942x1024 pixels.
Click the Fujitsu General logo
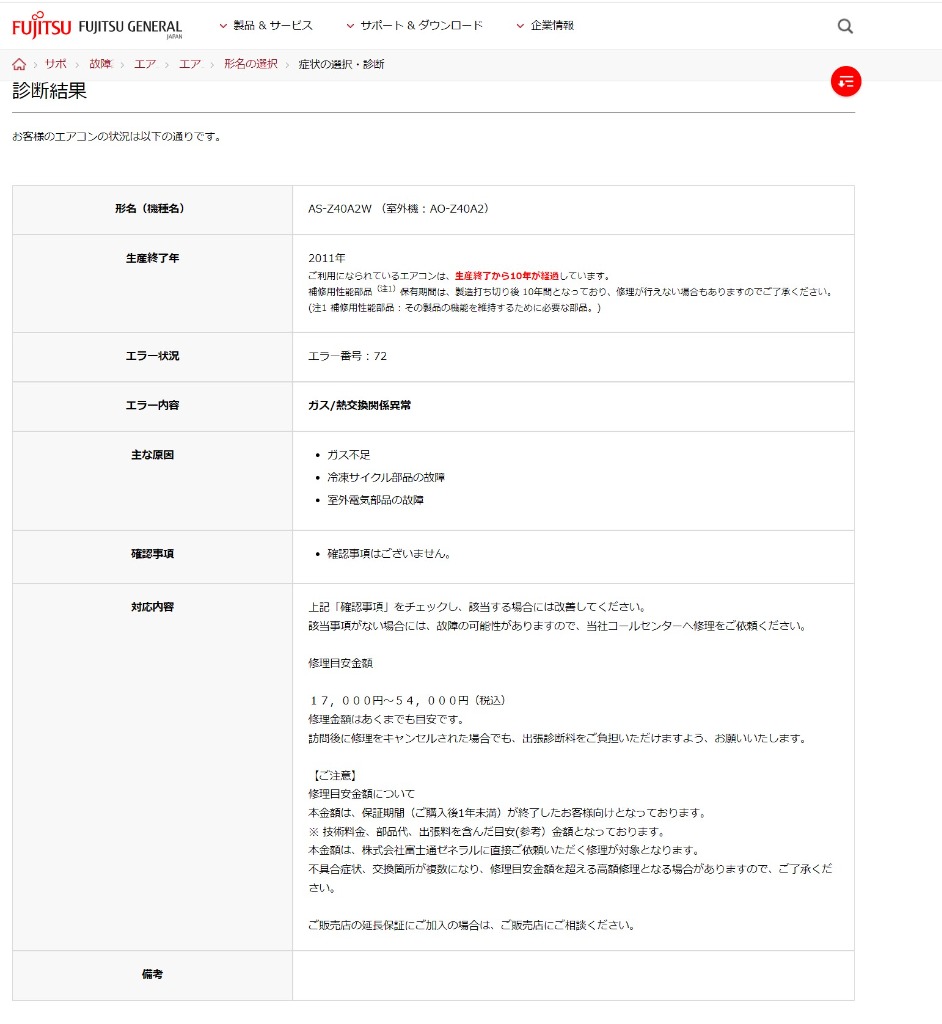(97, 26)
